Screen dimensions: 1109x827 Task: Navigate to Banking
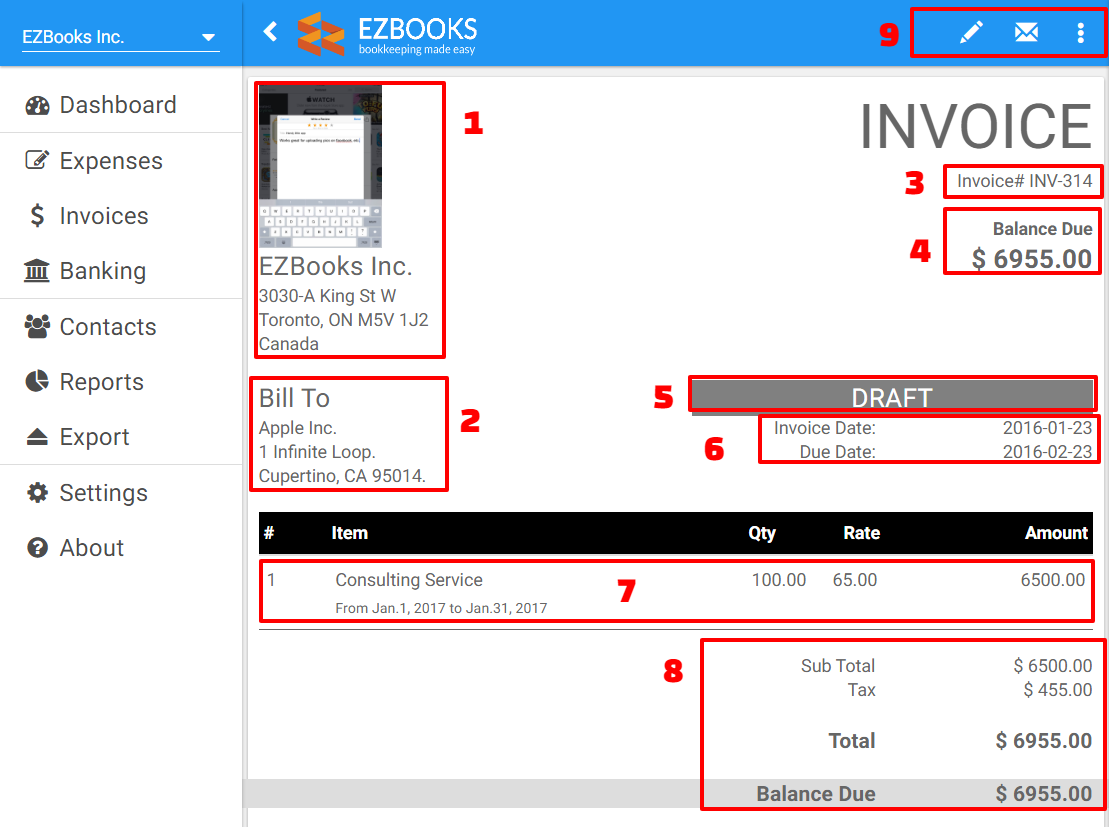coord(121,271)
